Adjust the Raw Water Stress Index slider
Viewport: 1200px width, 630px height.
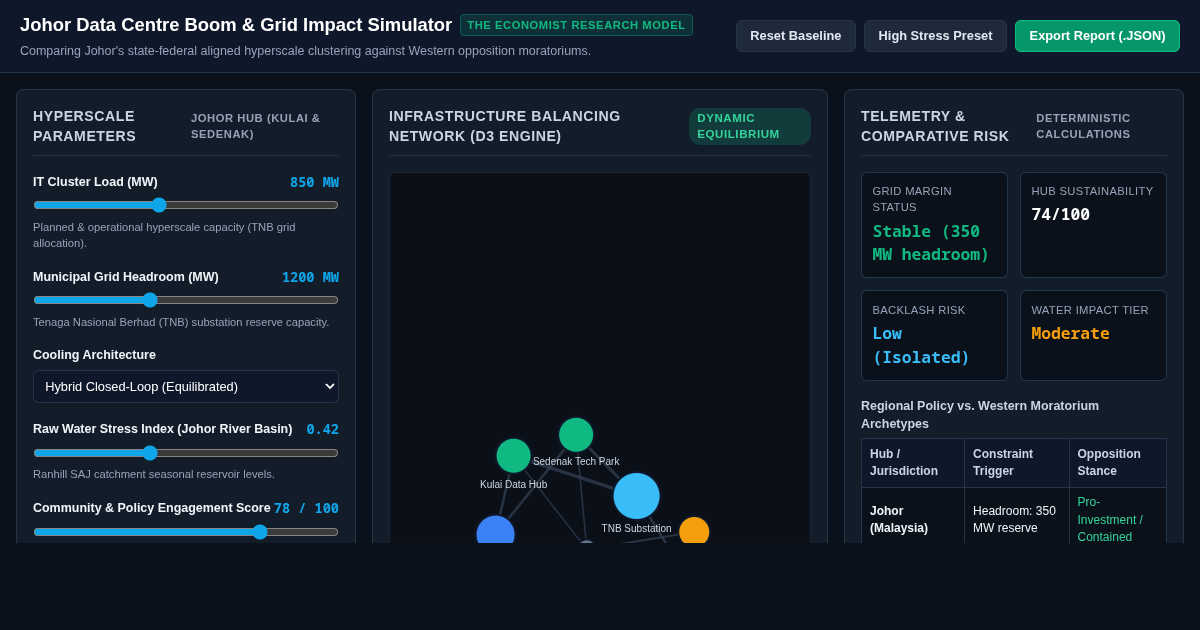[x=186, y=453]
